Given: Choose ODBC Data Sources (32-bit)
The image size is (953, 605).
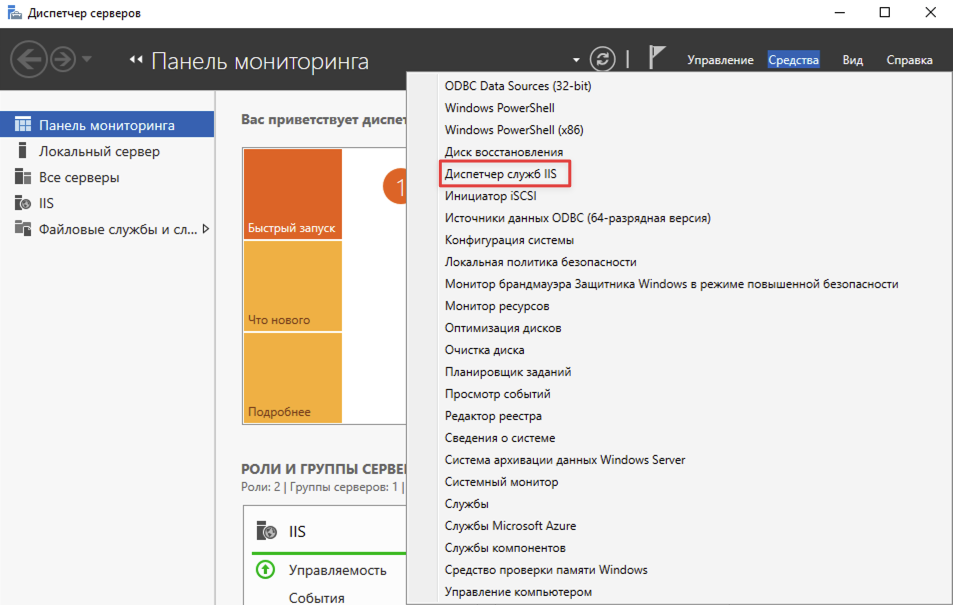Looking at the screenshot, I should pyautogui.click(x=518, y=86).
